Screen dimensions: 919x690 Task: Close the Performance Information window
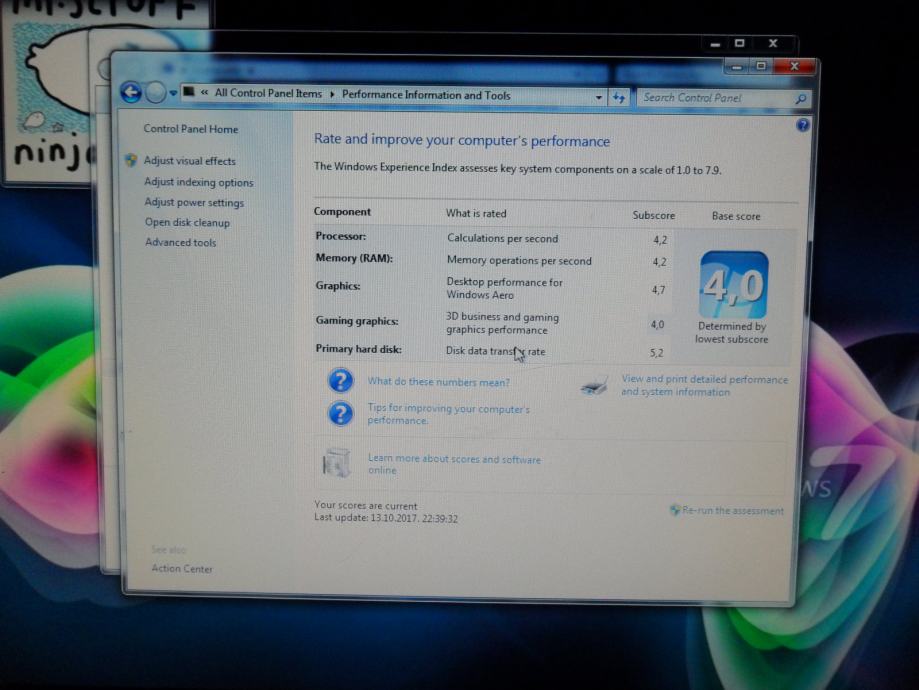coord(795,66)
